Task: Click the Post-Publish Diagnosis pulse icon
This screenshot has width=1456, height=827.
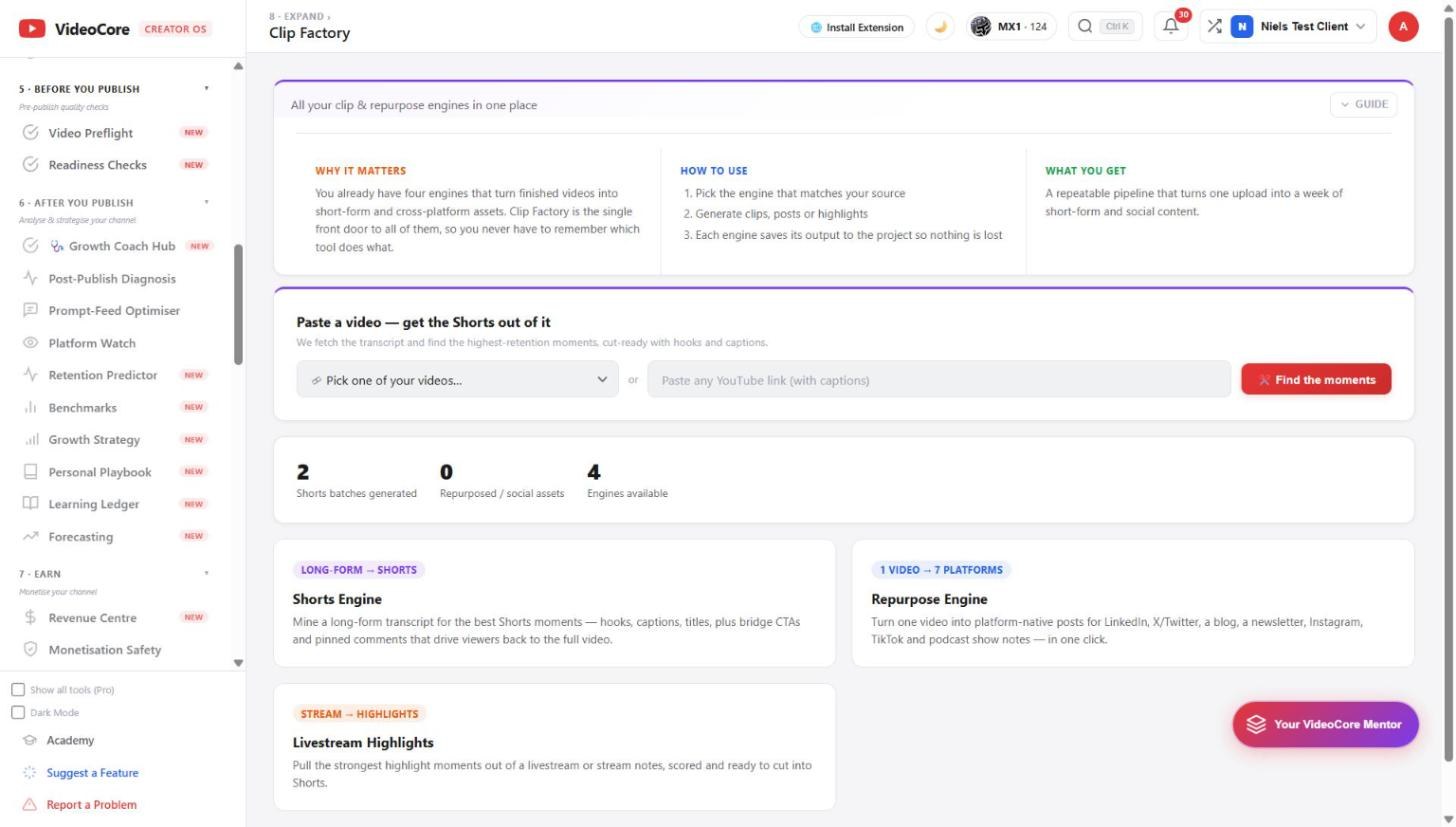Action: pos(31,279)
